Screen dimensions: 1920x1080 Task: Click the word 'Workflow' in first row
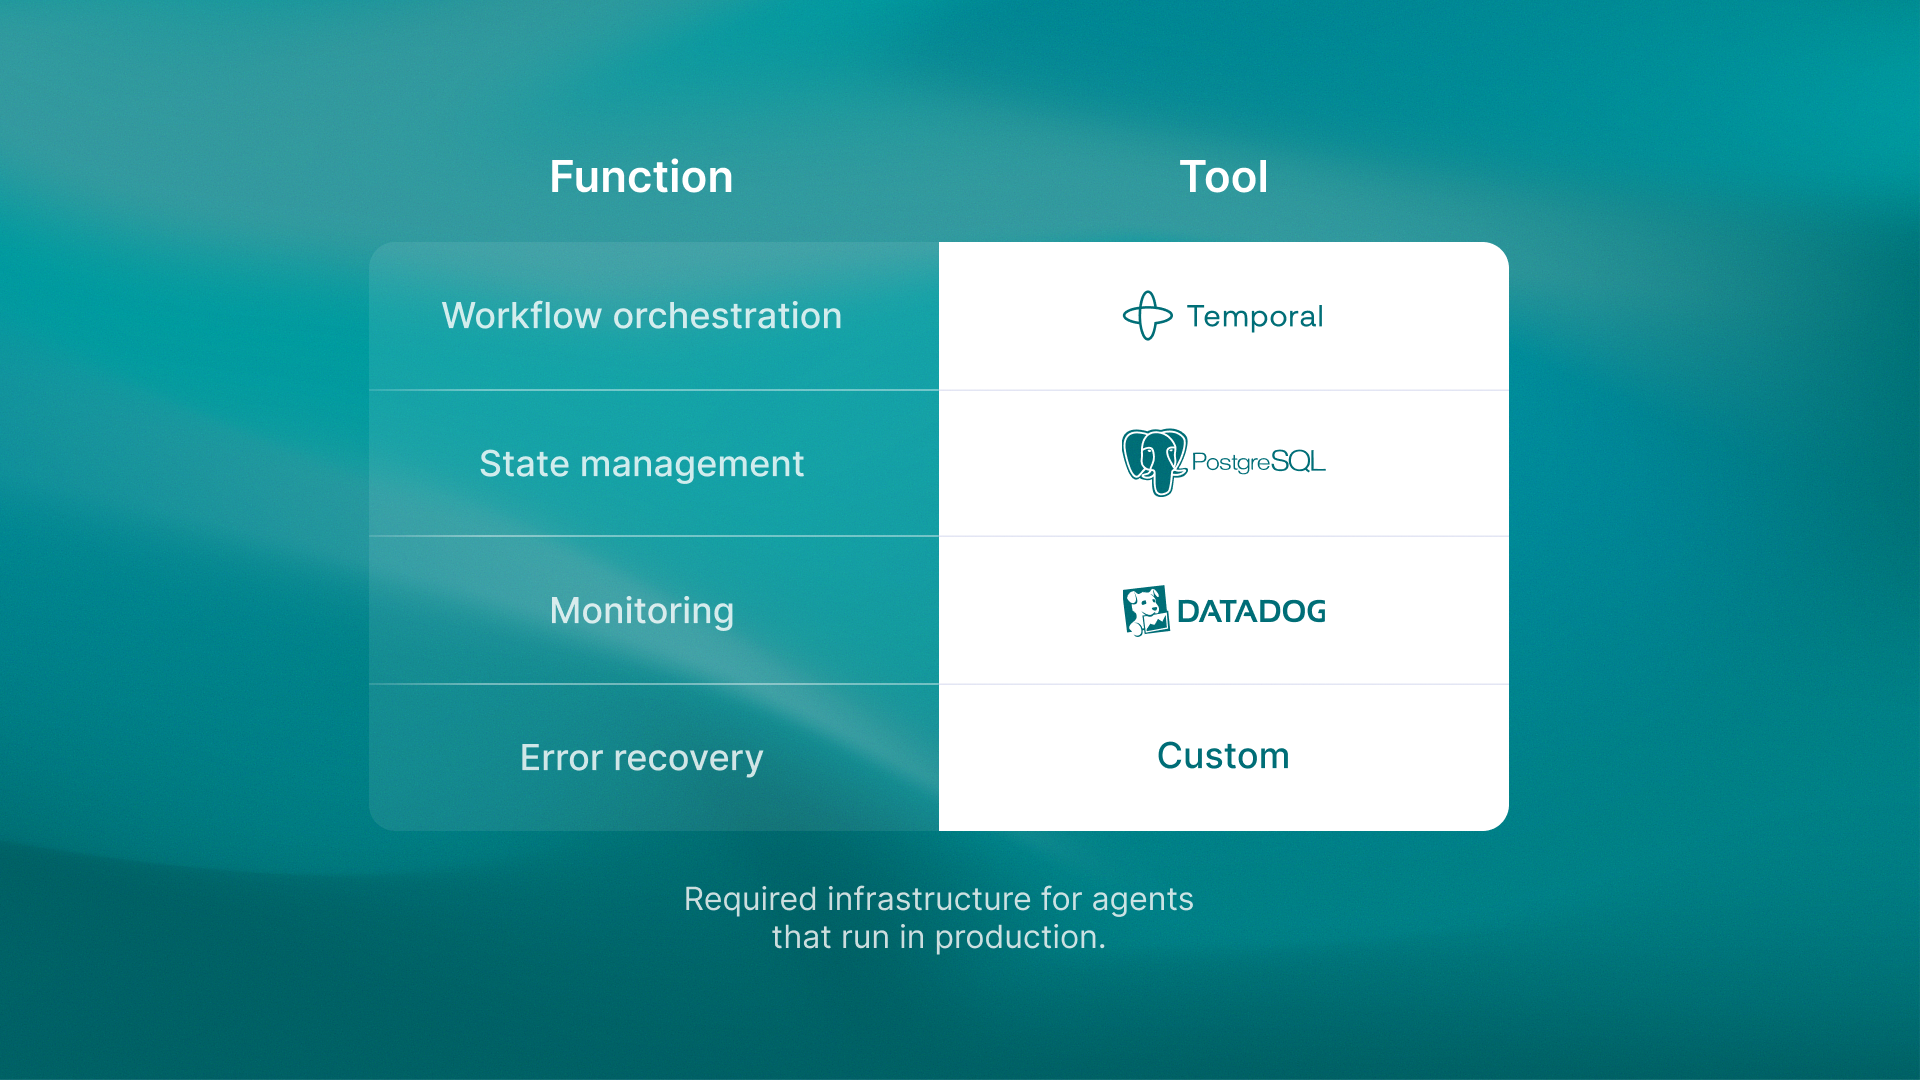[521, 316]
